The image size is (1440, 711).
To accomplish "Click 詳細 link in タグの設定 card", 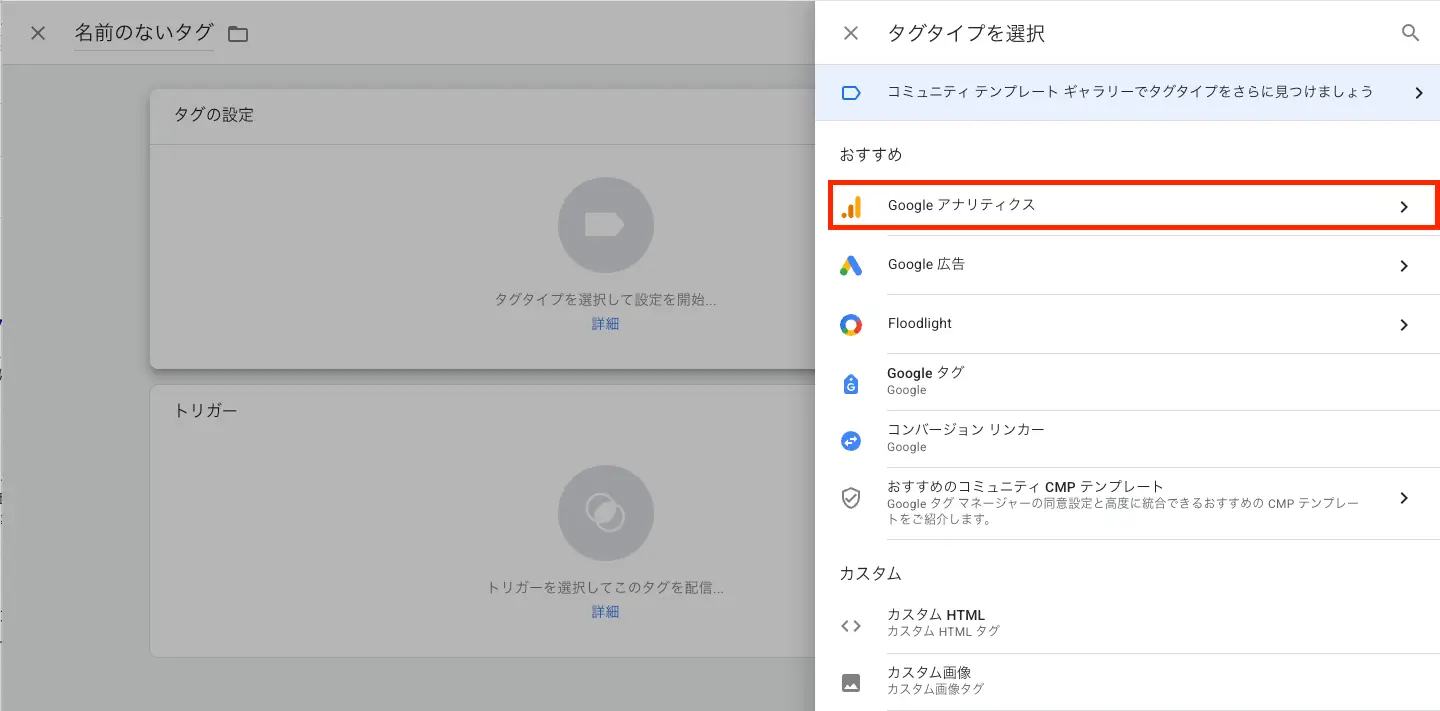I will pyautogui.click(x=605, y=324).
